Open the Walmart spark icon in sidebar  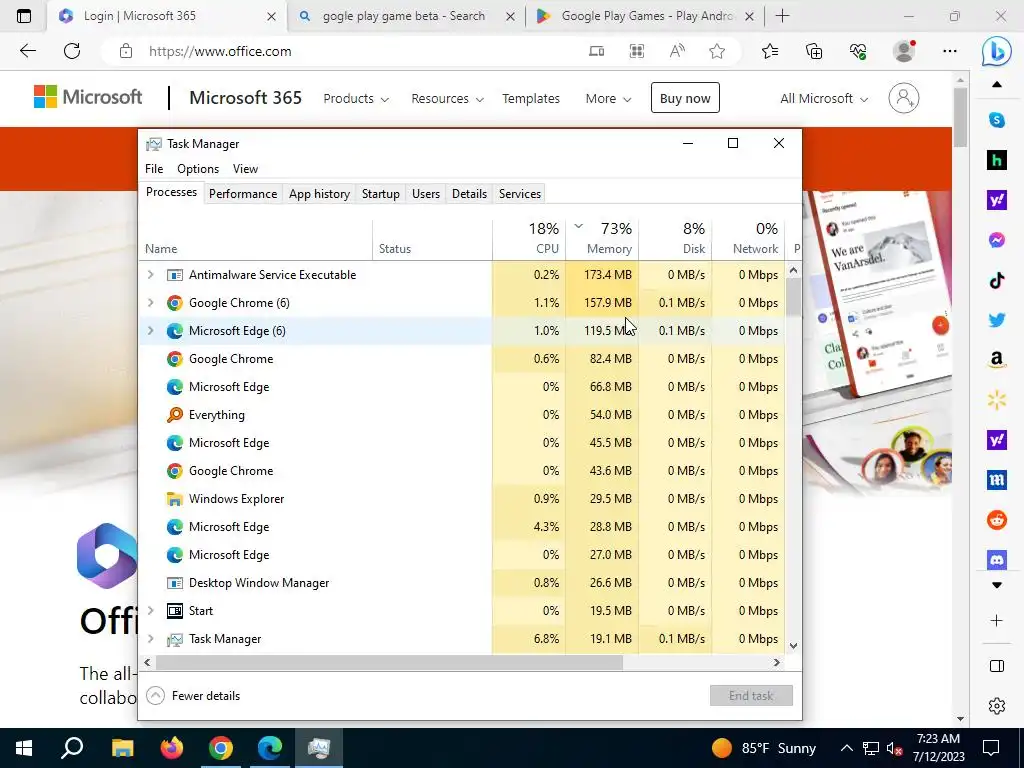[997, 400]
